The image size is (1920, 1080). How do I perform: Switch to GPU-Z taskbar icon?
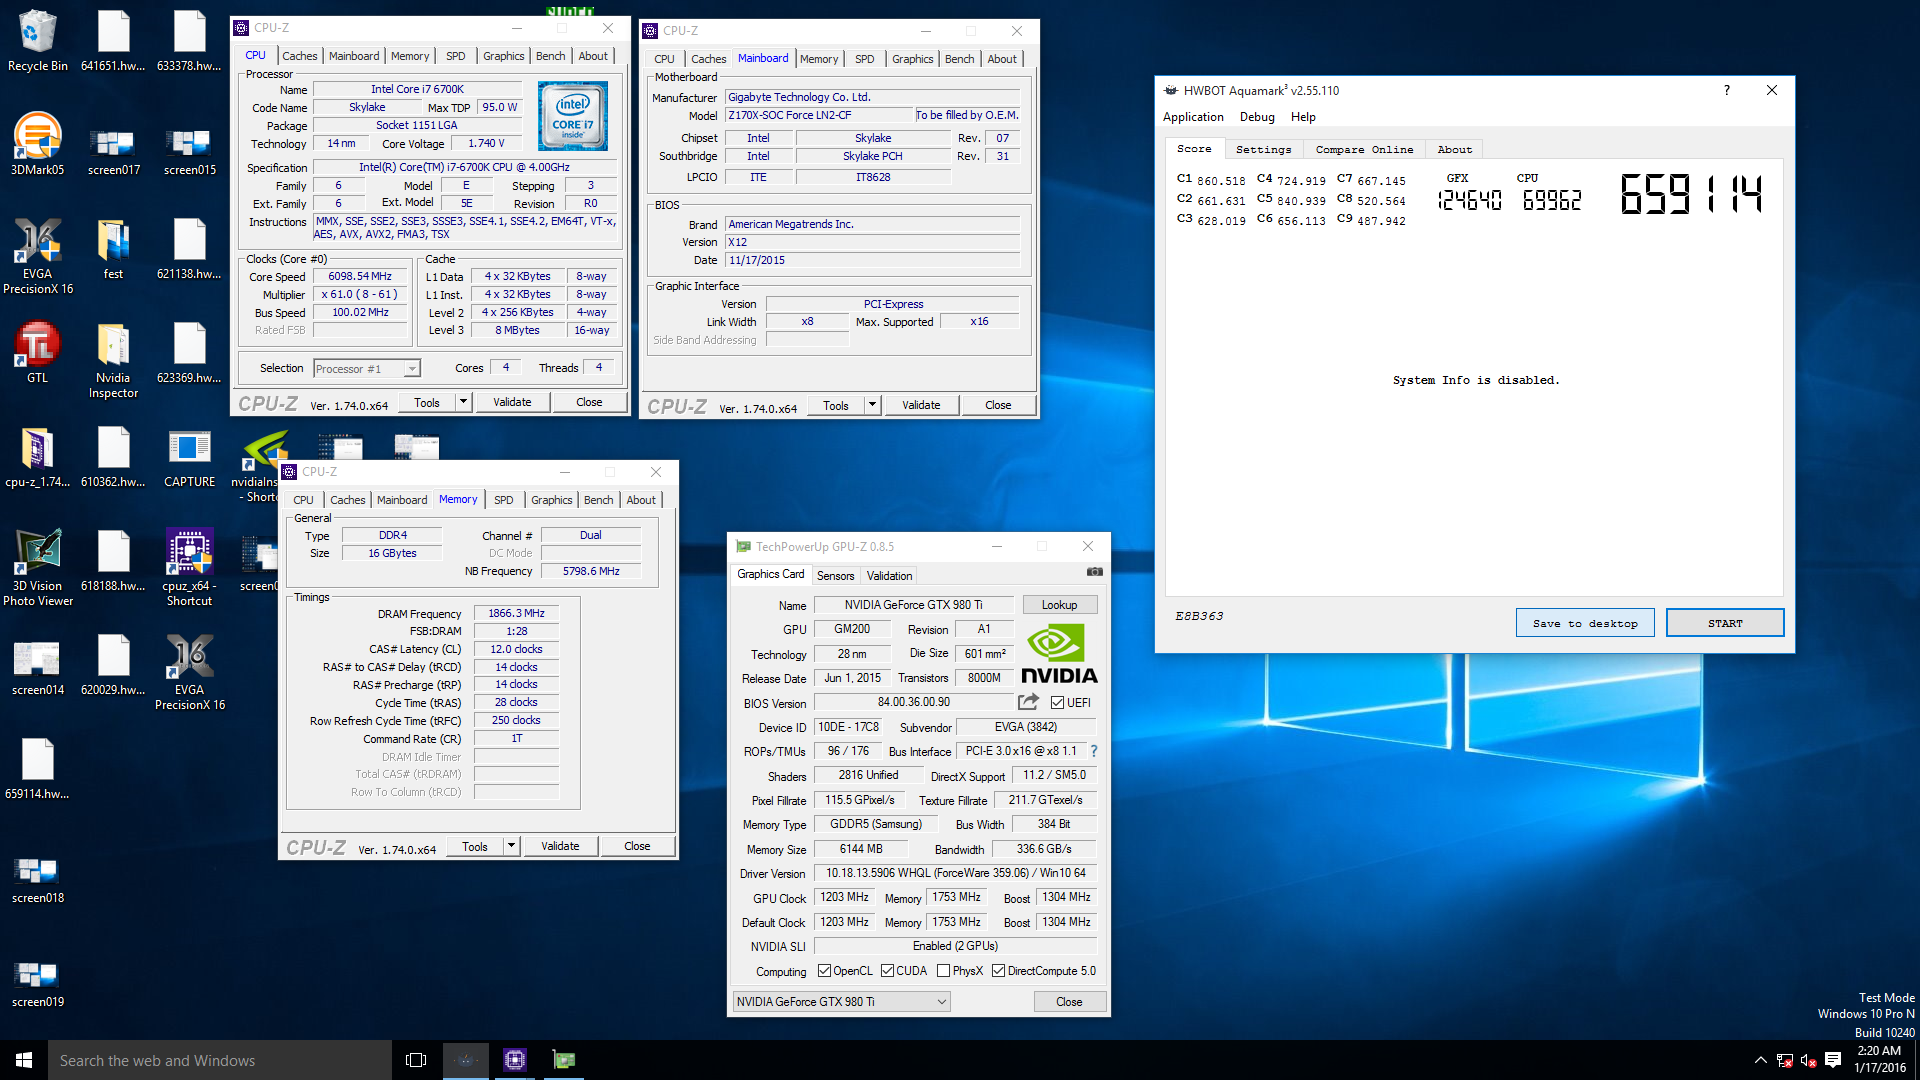564,1060
